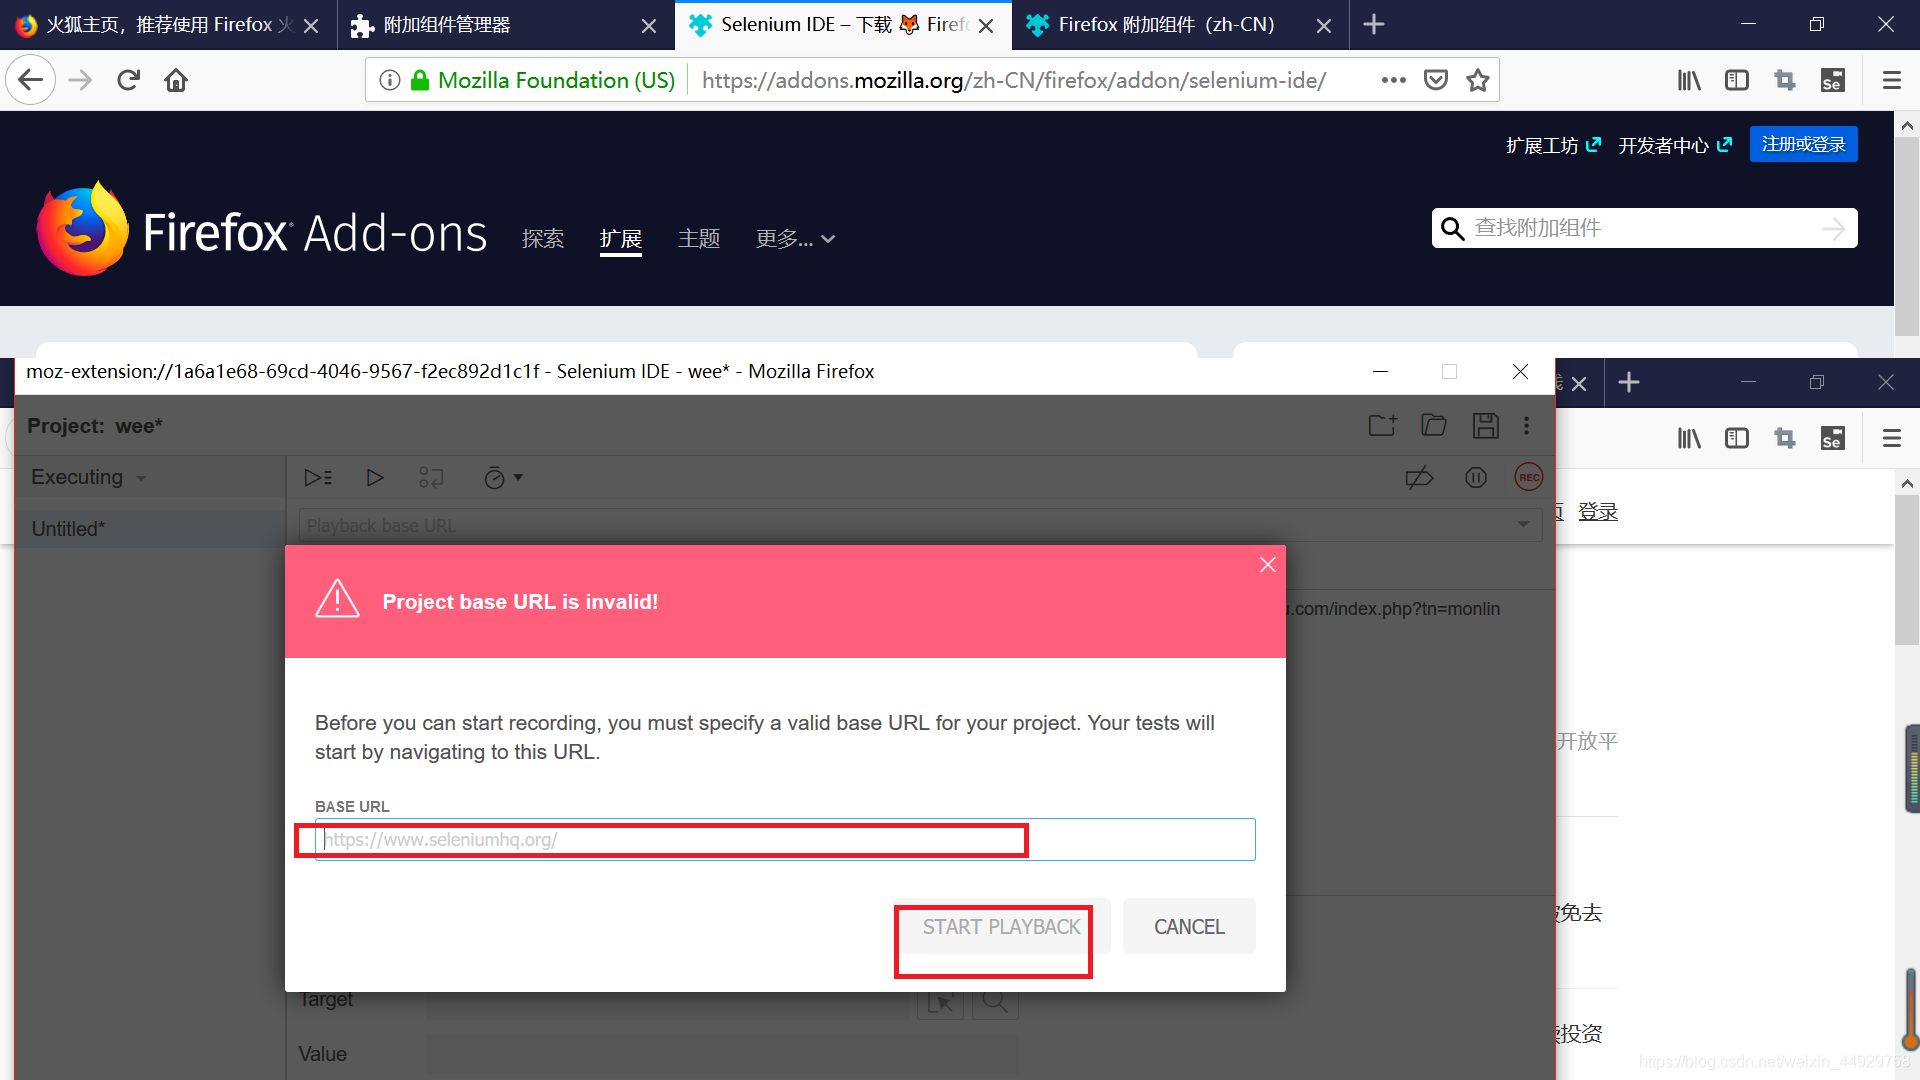Viewport: 1920px width, 1080px height.
Task: Open new tab plus in background window
Action: (1629, 382)
